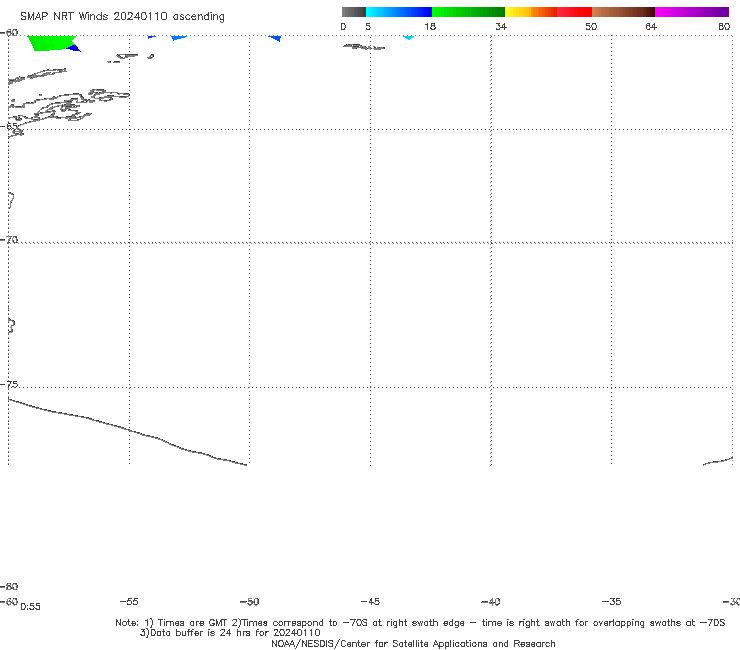The width and height of the screenshot is (740, 650).
Task: Click the latitude label -70
Action: [x=9, y=240]
